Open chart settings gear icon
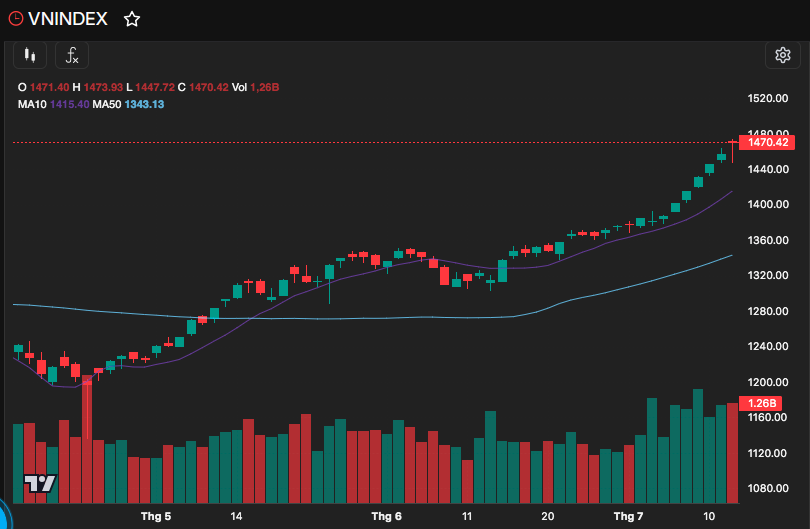This screenshot has height=529, width=810. (x=783, y=55)
